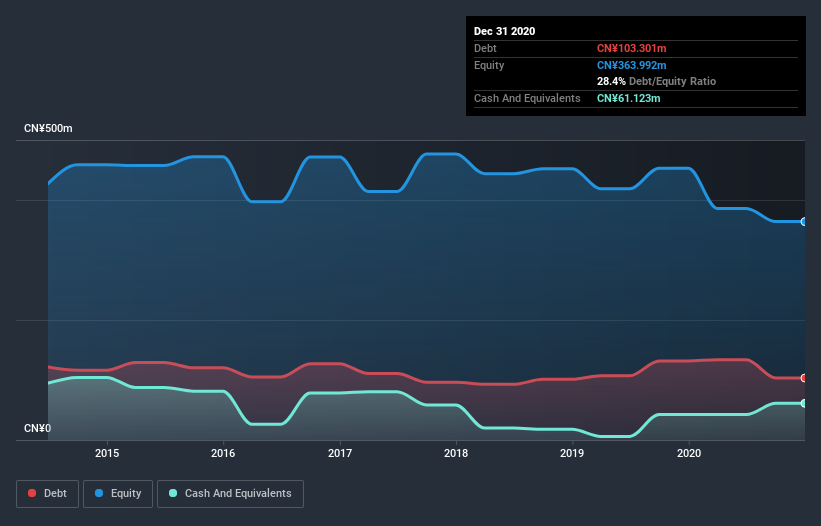Screen dimensions: 821x526
Task: Select the red Debt endpoint marker
Action: coord(804,378)
